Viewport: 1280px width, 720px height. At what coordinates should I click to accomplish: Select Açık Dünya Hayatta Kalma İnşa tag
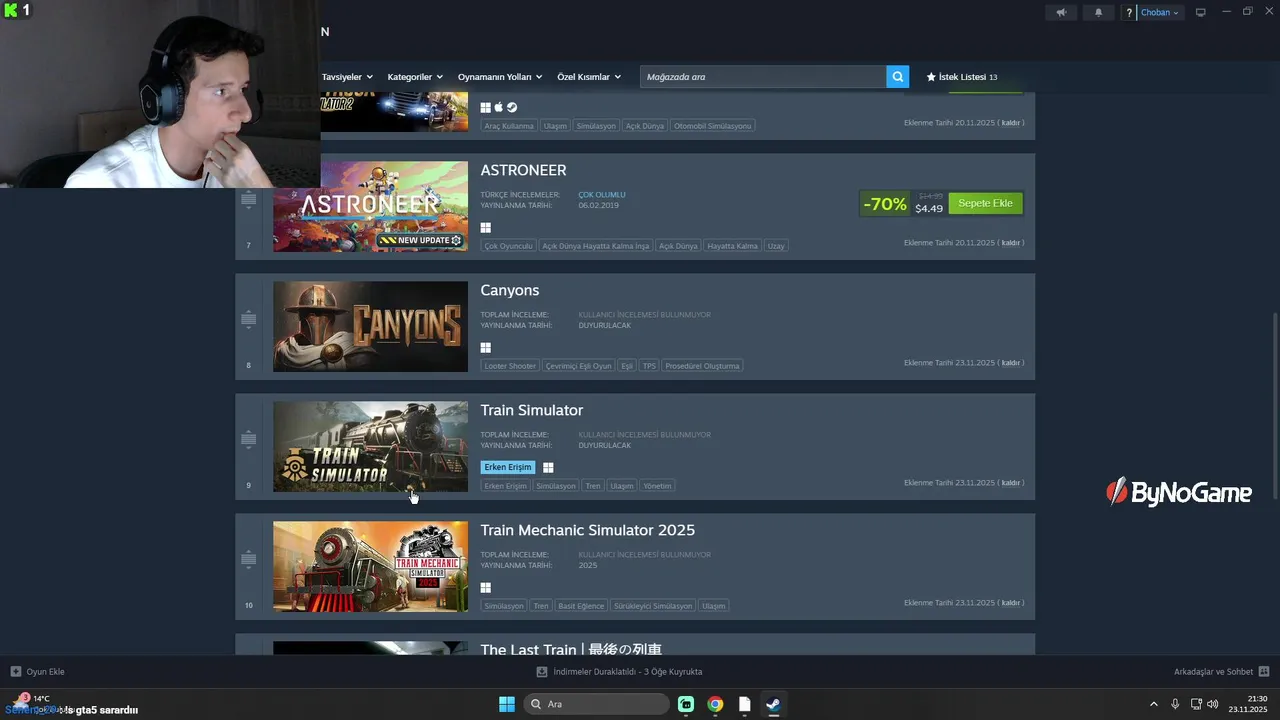point(596,246)
